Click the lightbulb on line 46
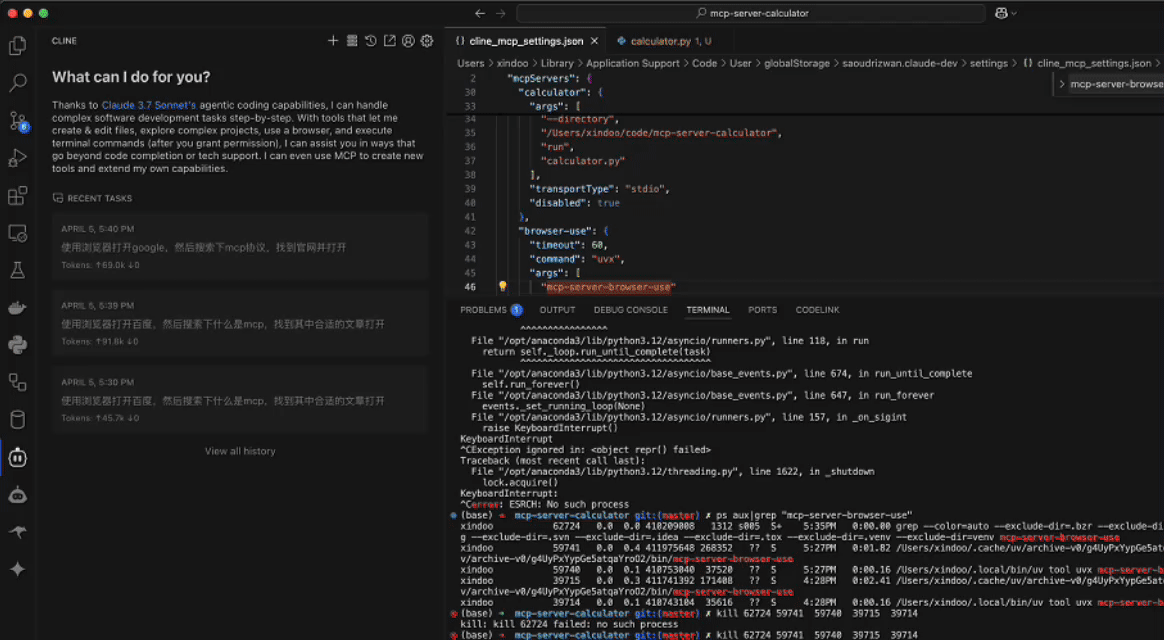 coord(503,287)
